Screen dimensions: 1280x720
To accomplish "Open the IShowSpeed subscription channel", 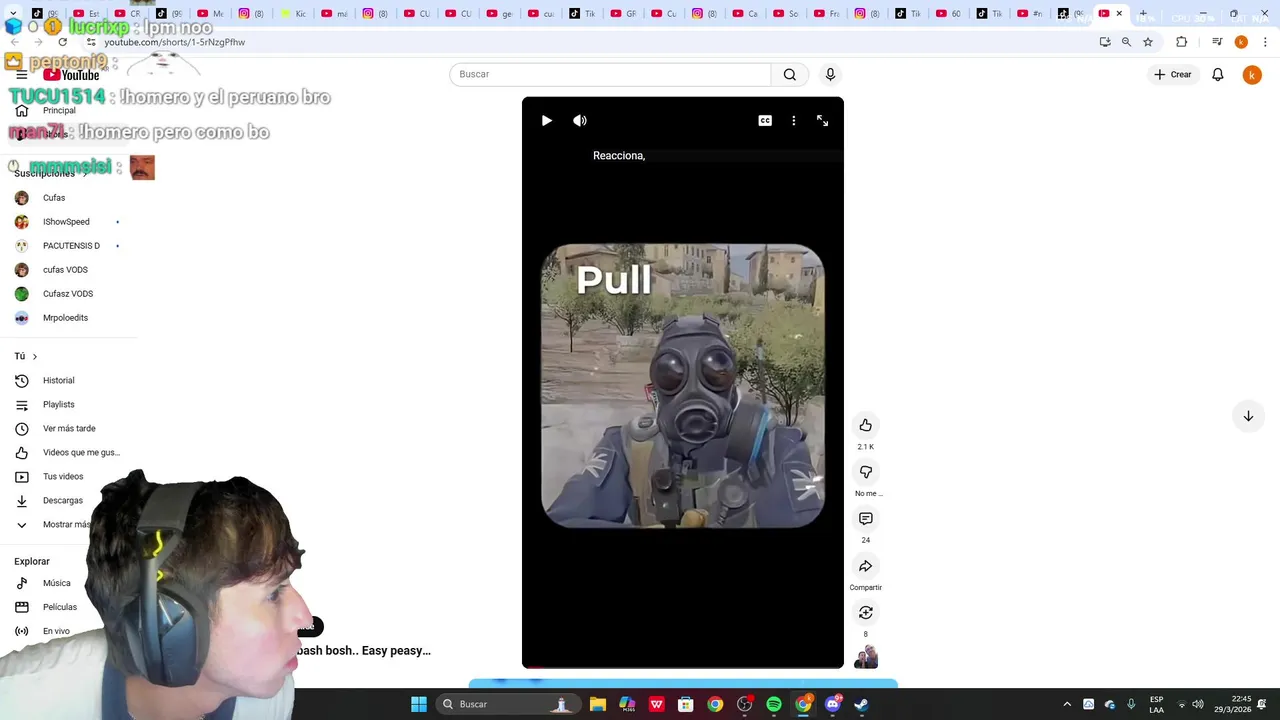I will (x=68, y=222).
